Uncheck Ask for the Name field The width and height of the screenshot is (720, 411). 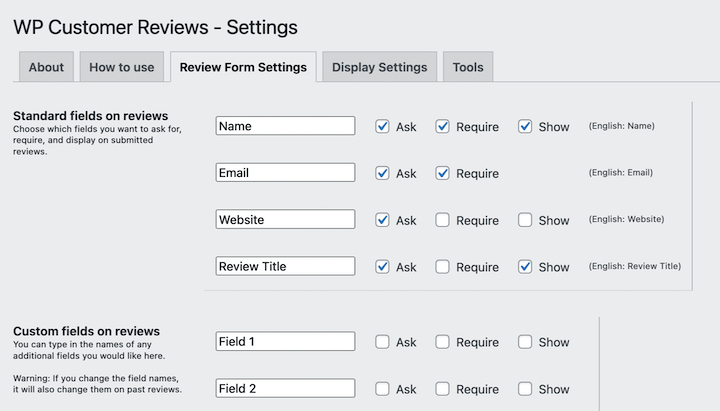click(382, 126)
